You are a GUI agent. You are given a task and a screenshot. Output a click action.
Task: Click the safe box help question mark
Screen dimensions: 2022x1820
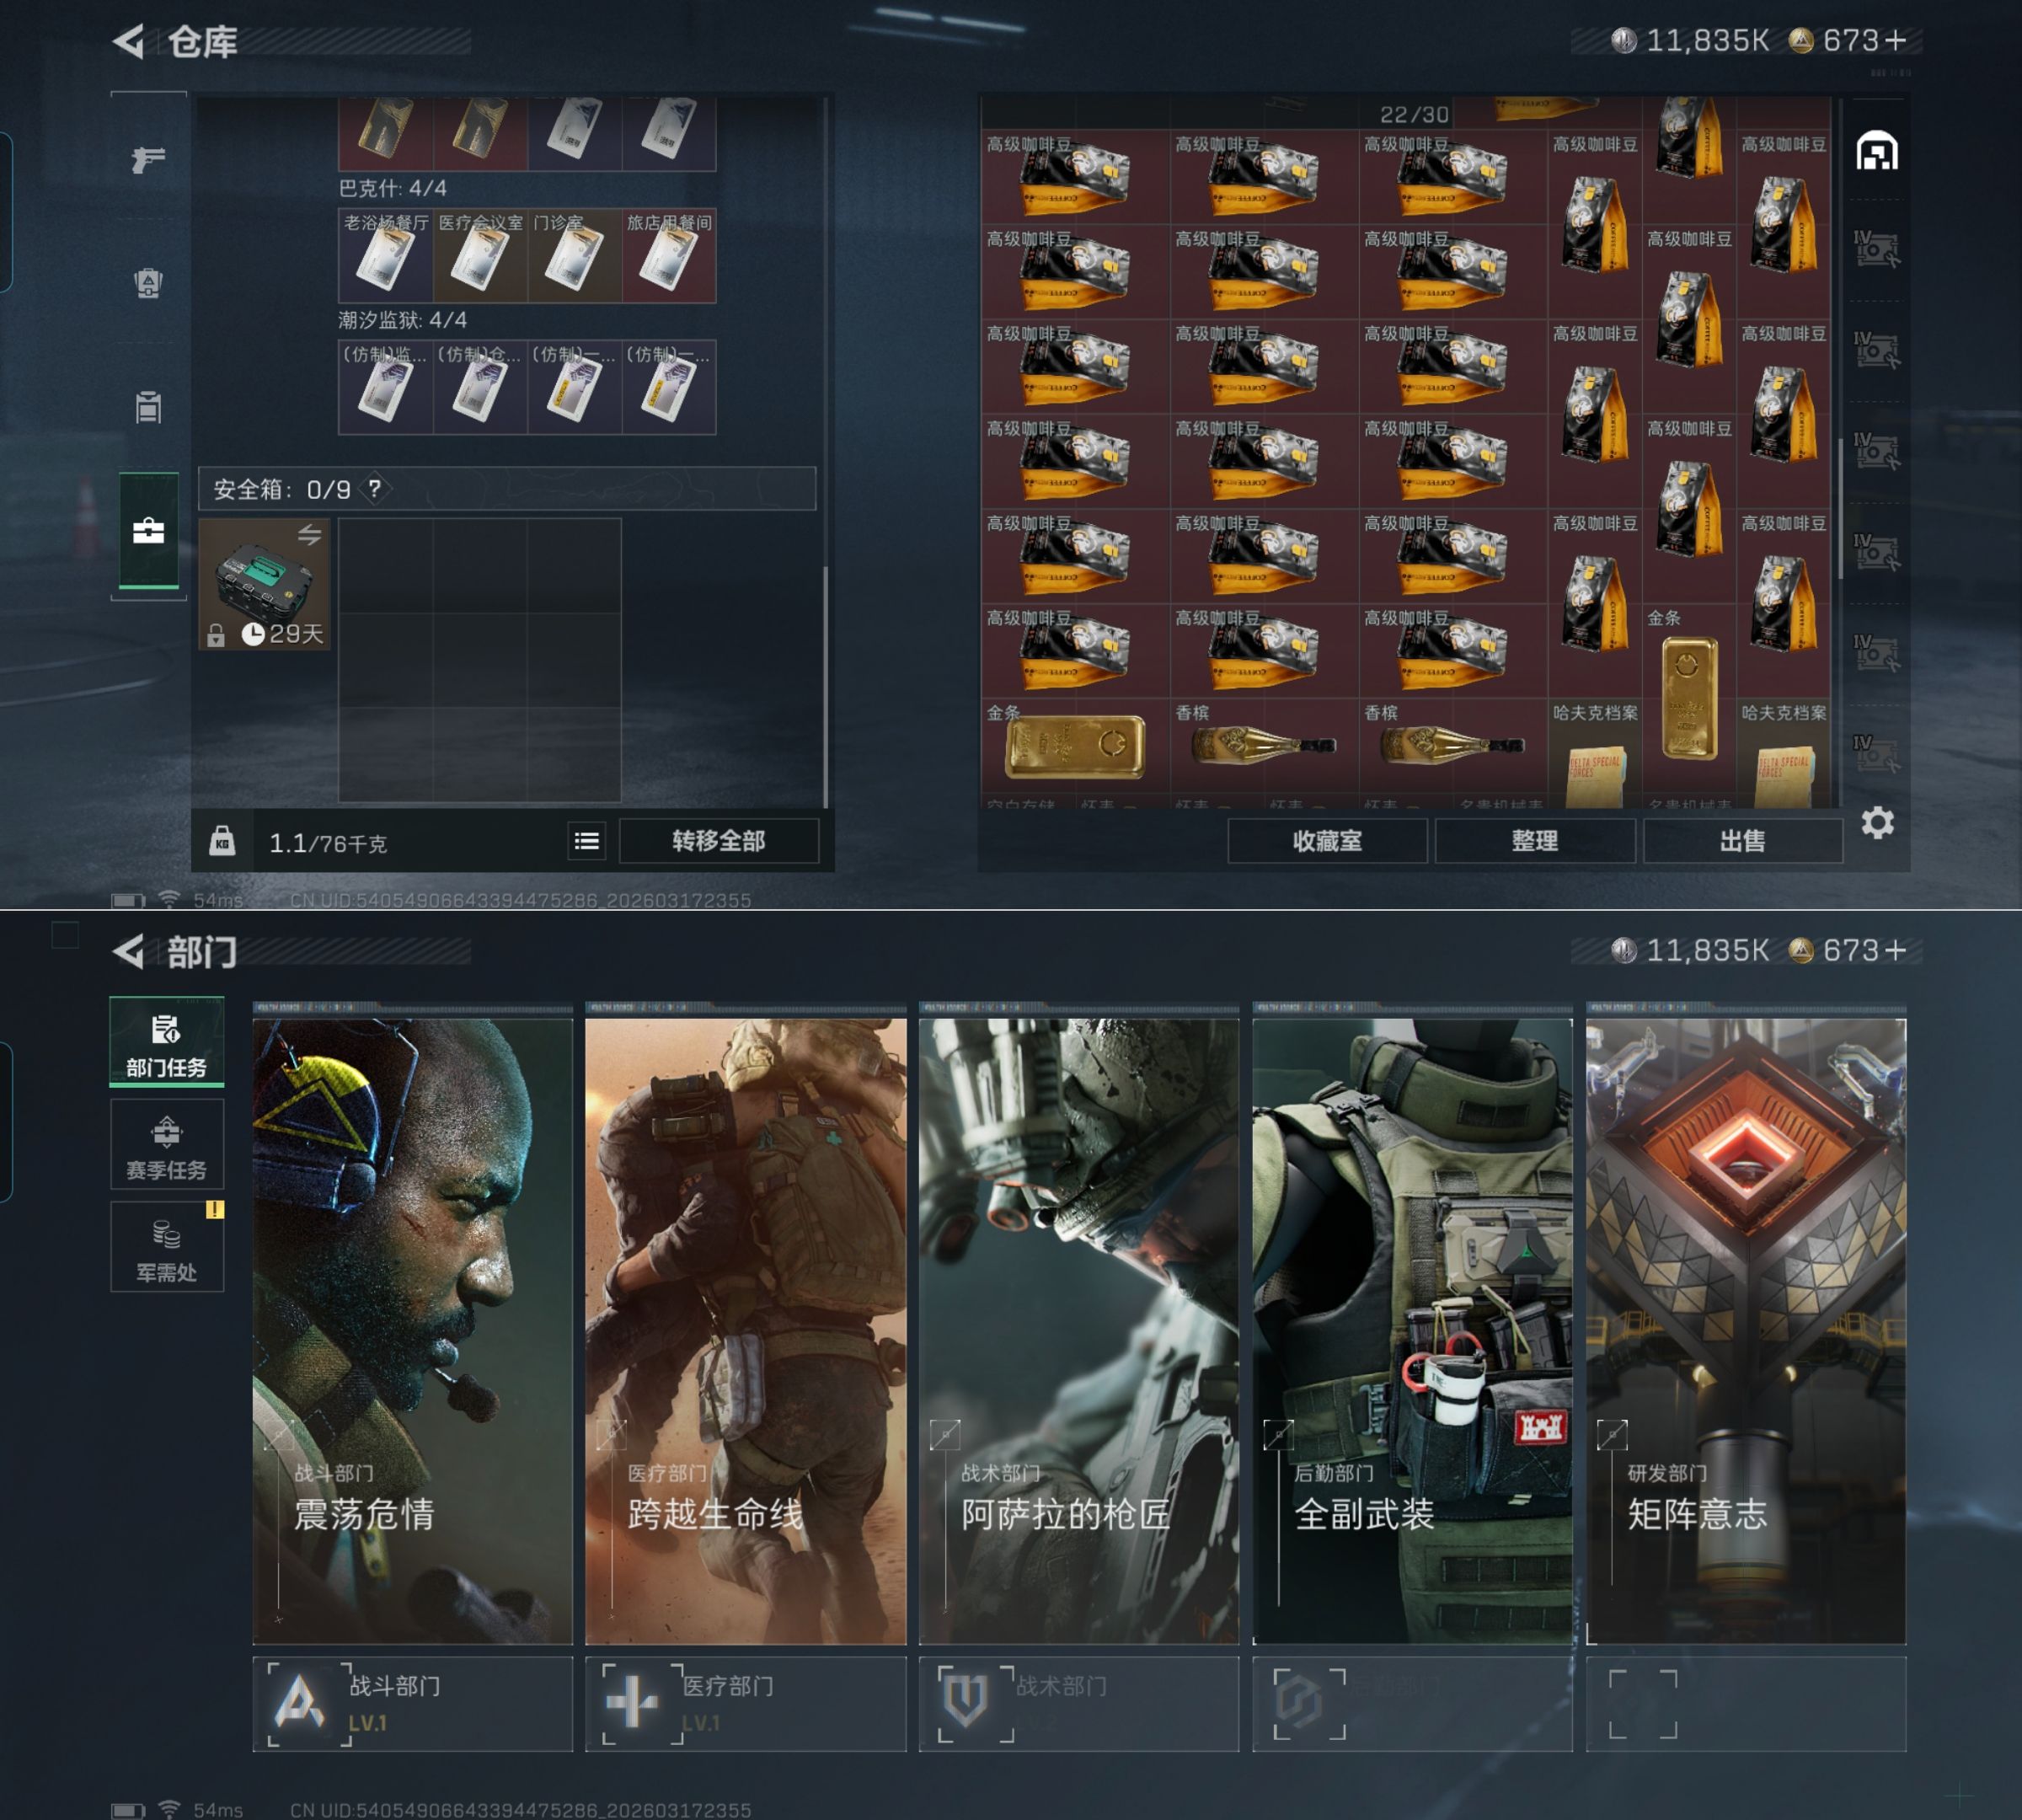[374, 489]
